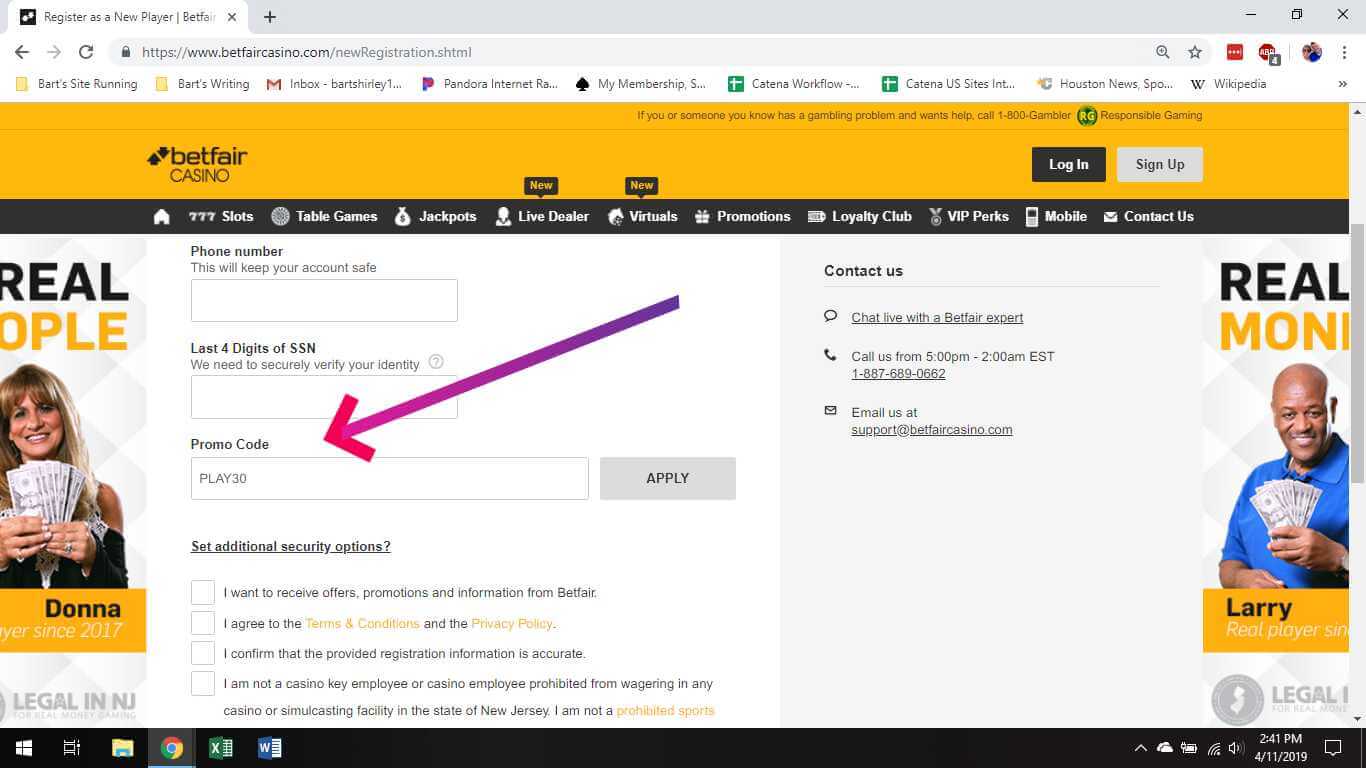
Task: Tick the registration information accurate checkbox
Action: point(203,653)
